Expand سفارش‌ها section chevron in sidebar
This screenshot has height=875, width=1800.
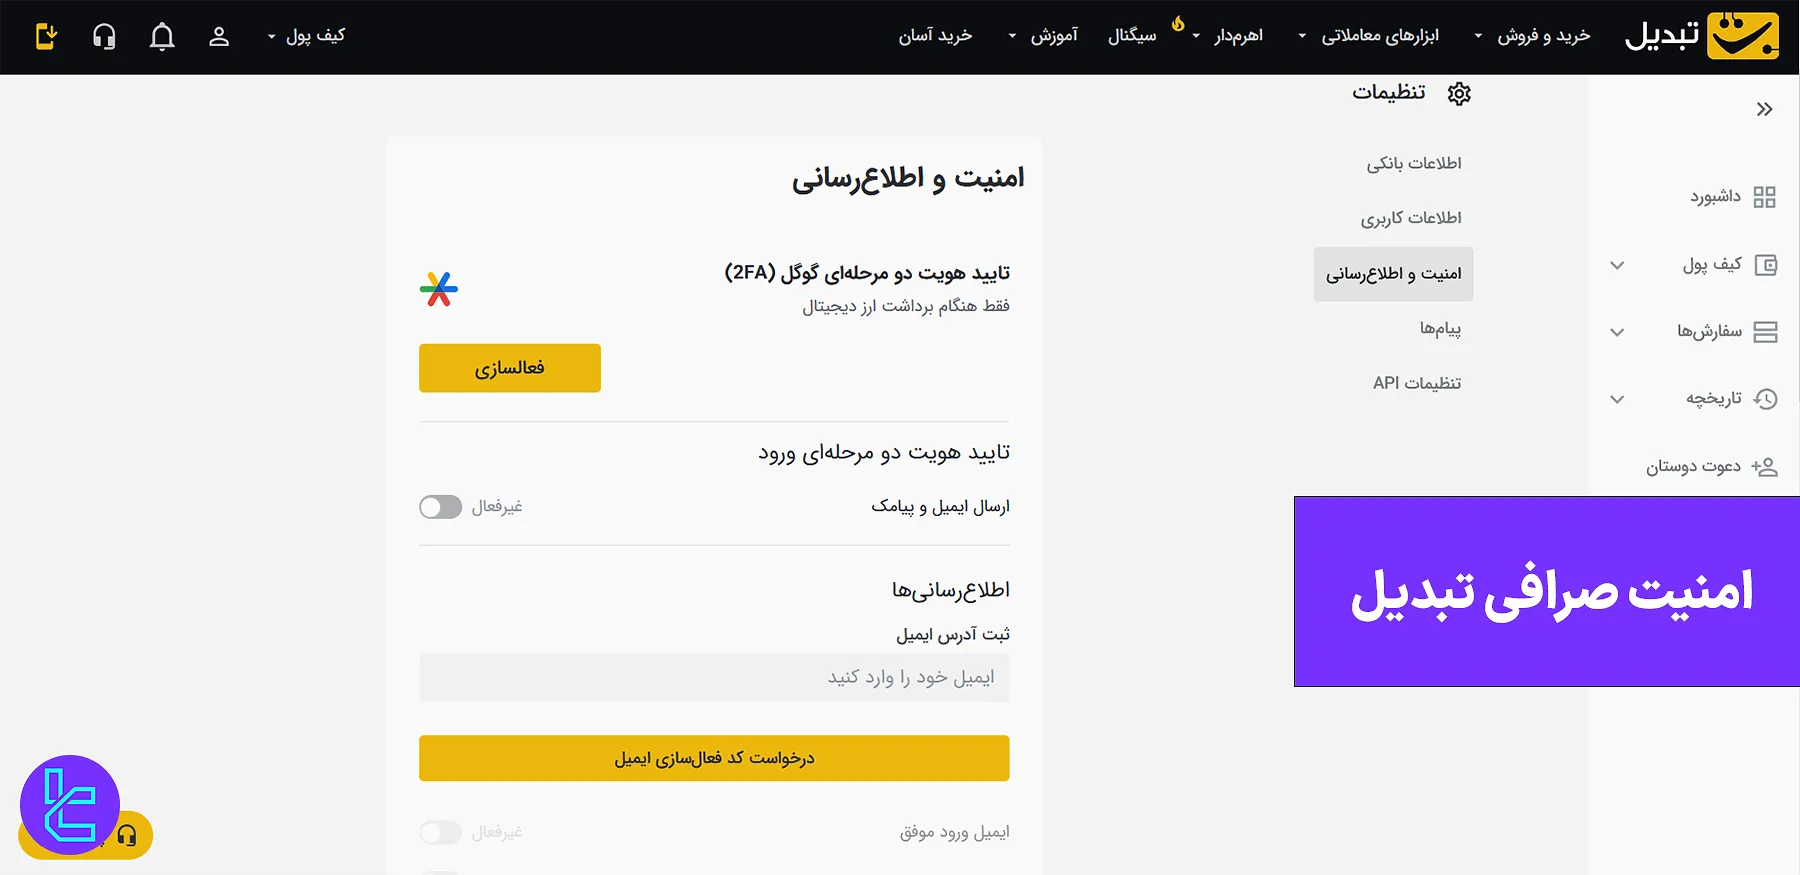pos(1617,333)
